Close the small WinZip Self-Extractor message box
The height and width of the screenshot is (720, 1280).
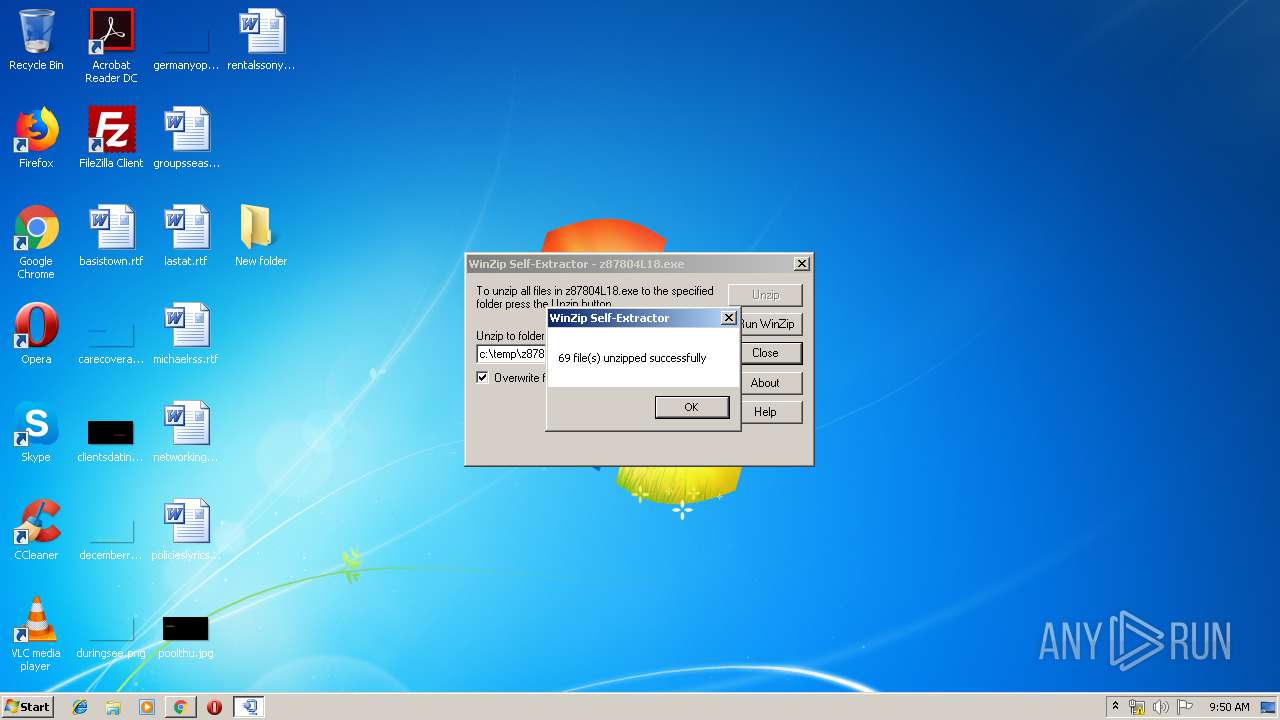coord(729,318)
